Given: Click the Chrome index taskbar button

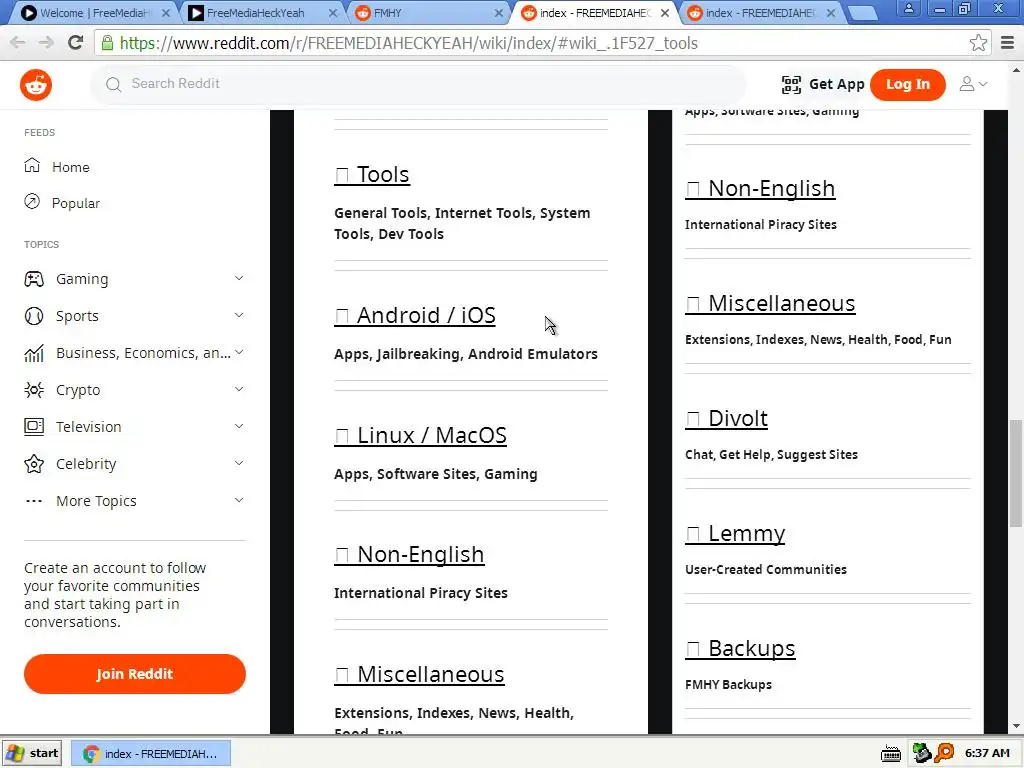Looking at the screenshot, I should point(150,754).
